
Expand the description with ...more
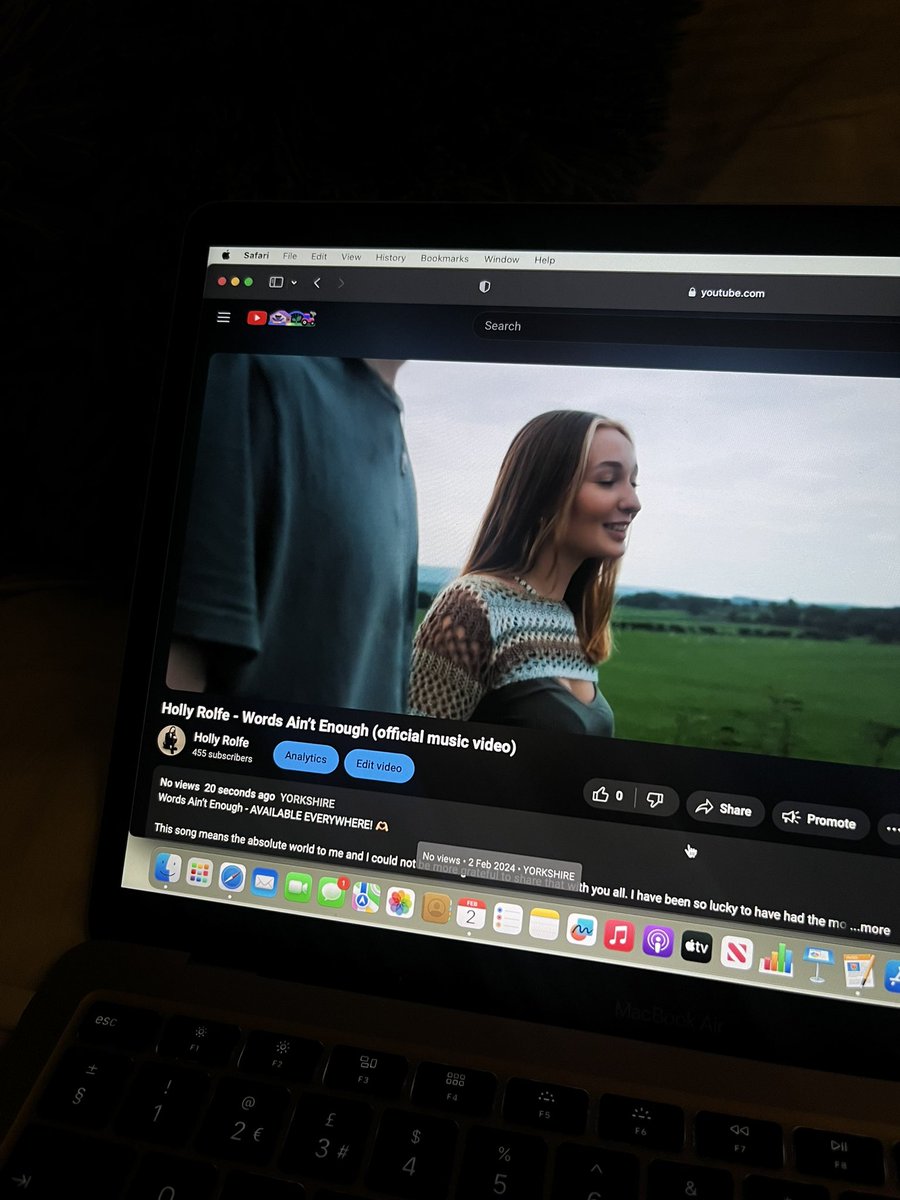(x=870, y=929)
